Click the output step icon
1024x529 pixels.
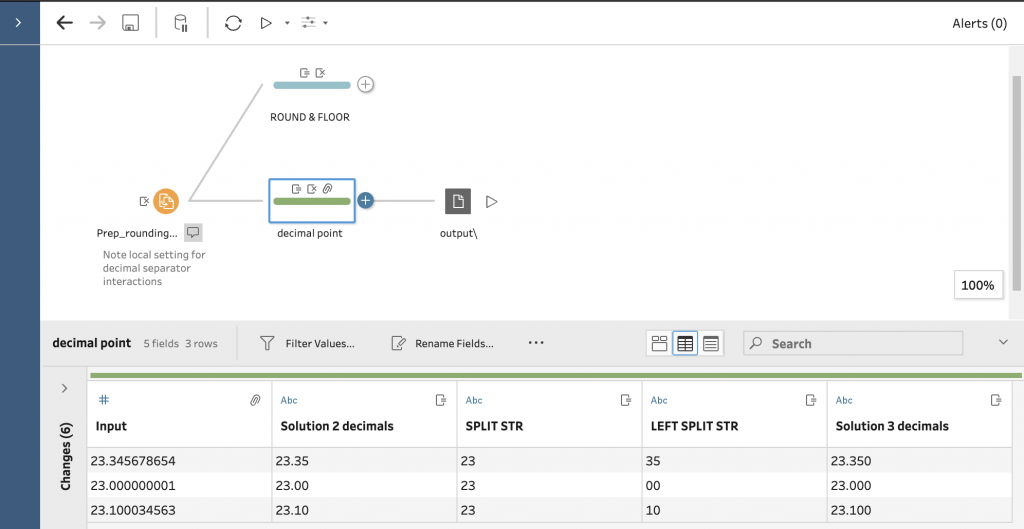[x=458, y=201]
